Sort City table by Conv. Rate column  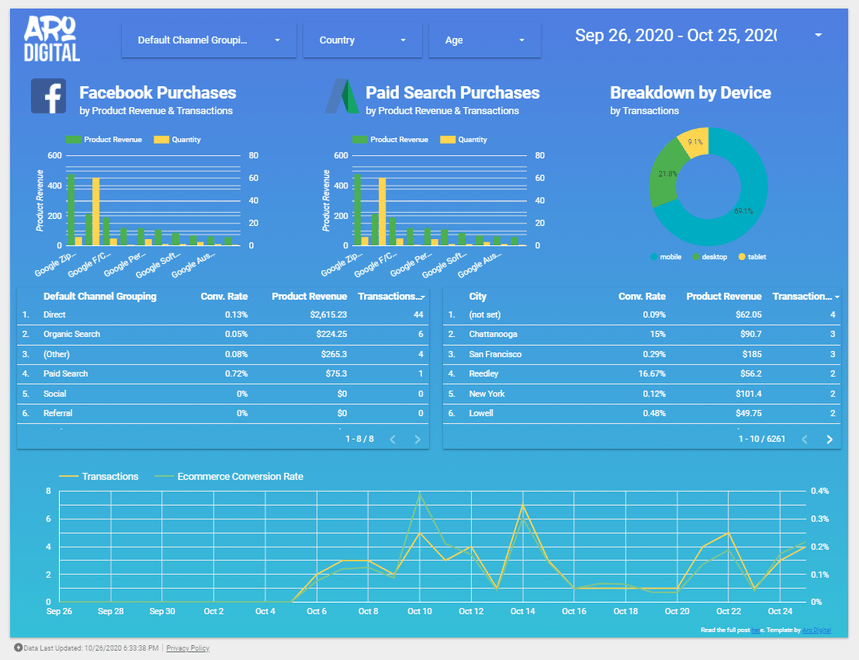[x=641, y=296]
